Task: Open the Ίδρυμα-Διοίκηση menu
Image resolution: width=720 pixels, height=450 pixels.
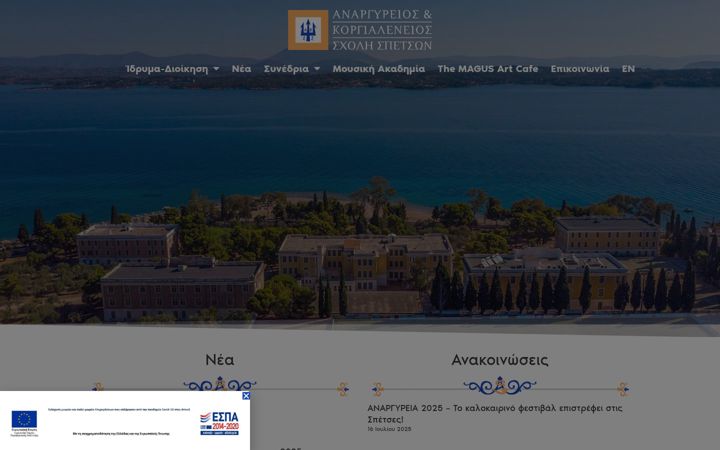Action: point(167,69)
